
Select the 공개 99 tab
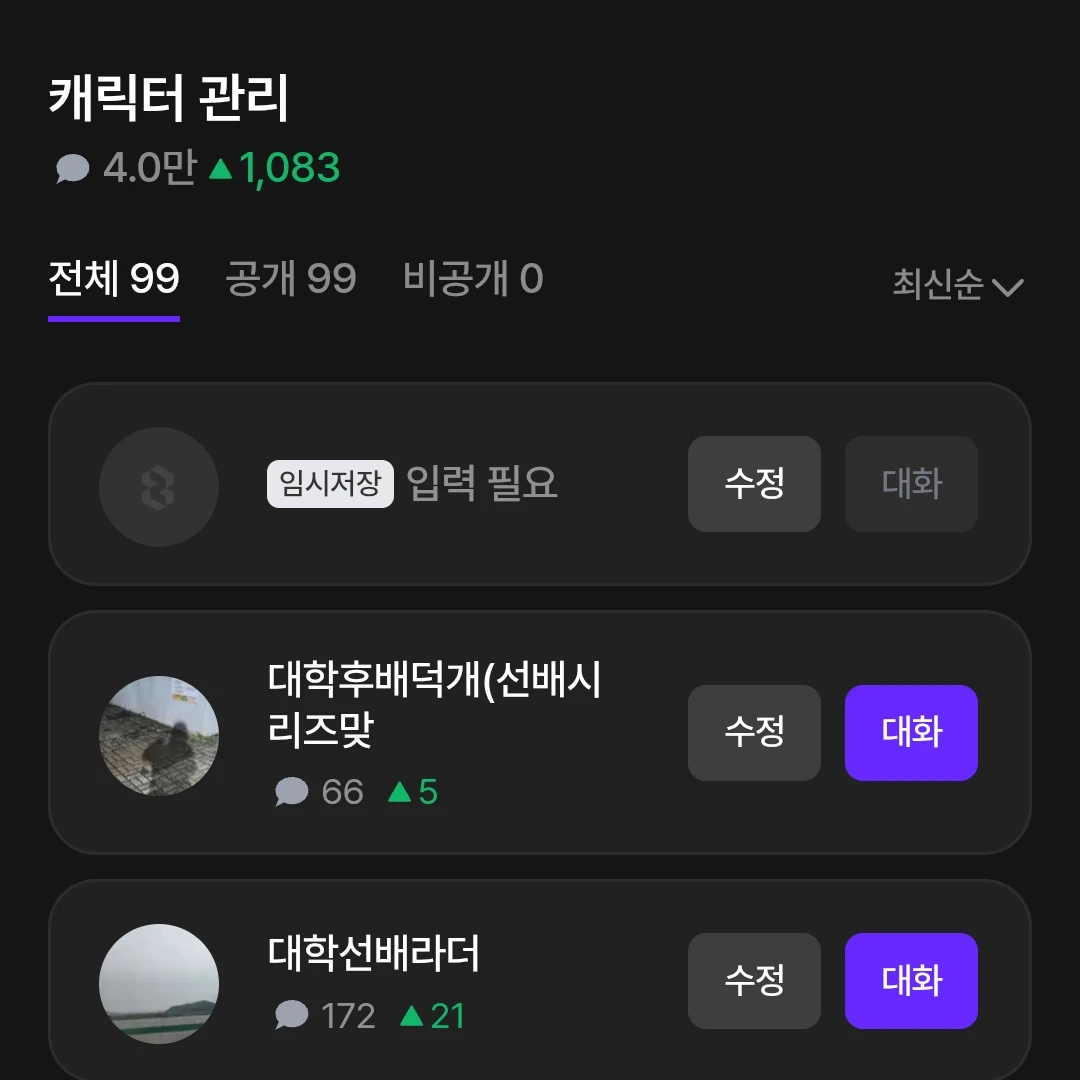290,279
